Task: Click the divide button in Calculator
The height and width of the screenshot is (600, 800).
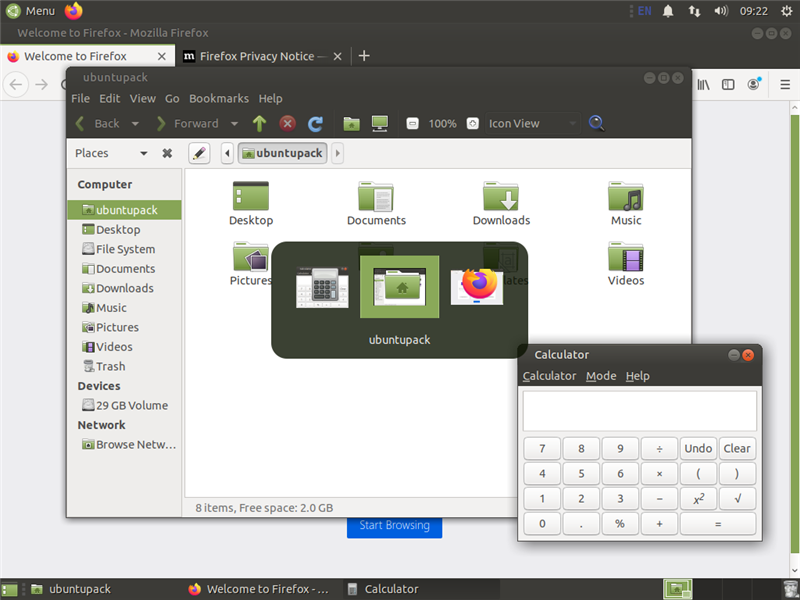Action: coord(659,448)
